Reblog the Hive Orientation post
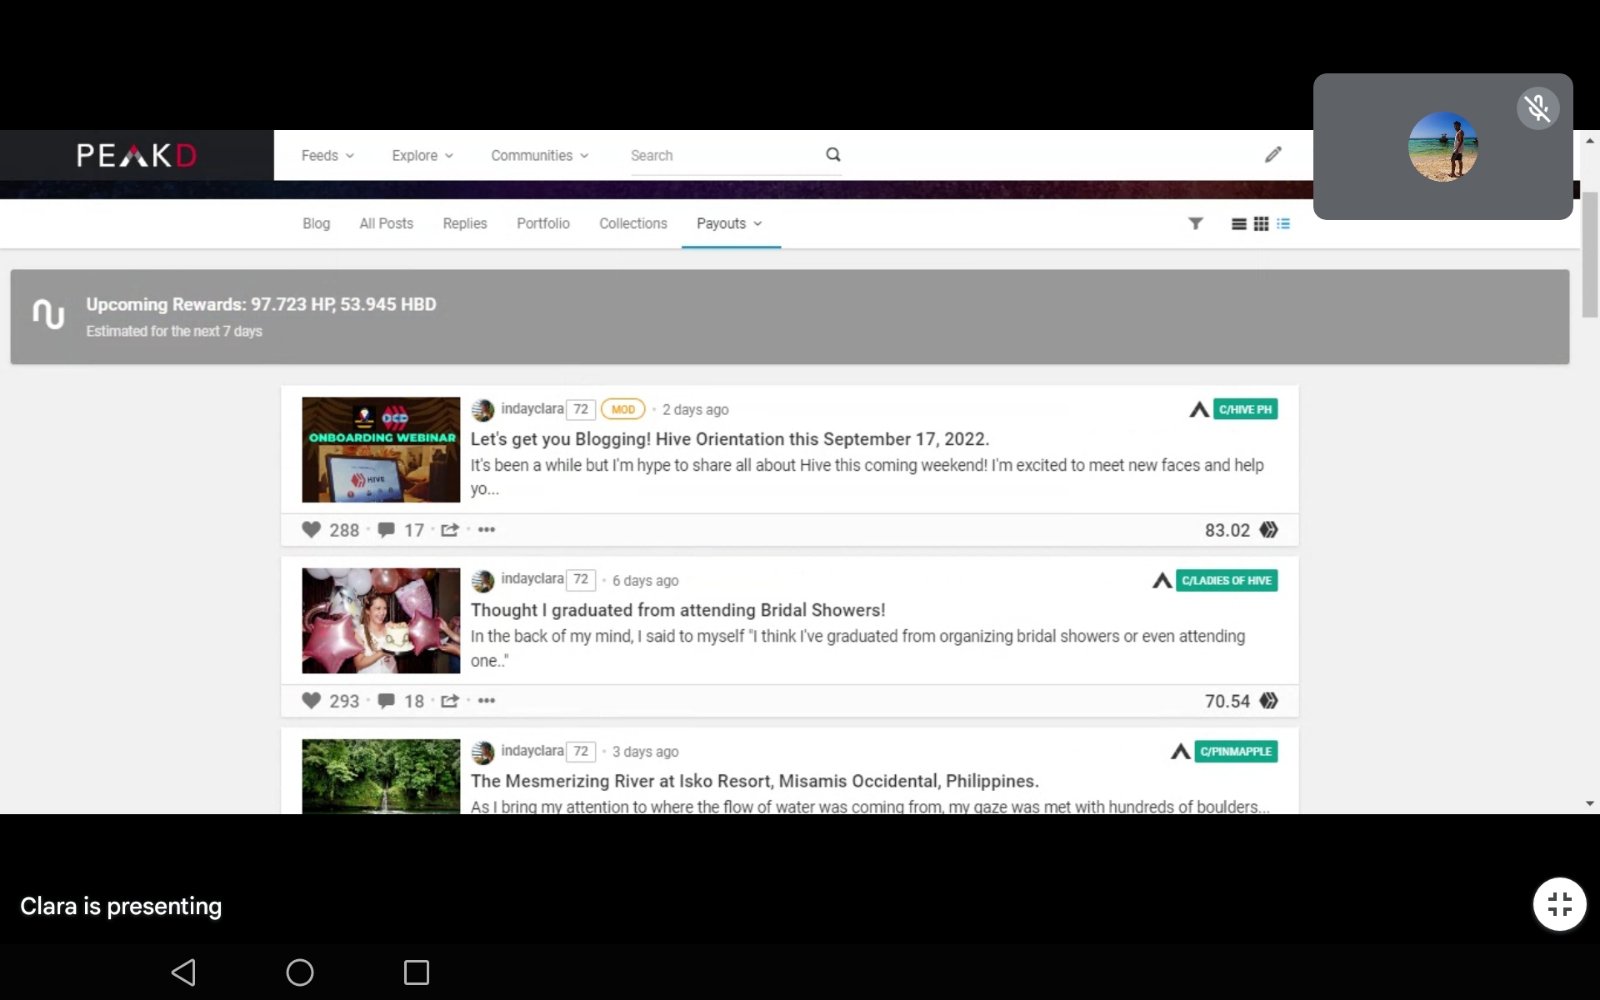Viewport: 1600px width, 1000px height. tap(450, 530)
